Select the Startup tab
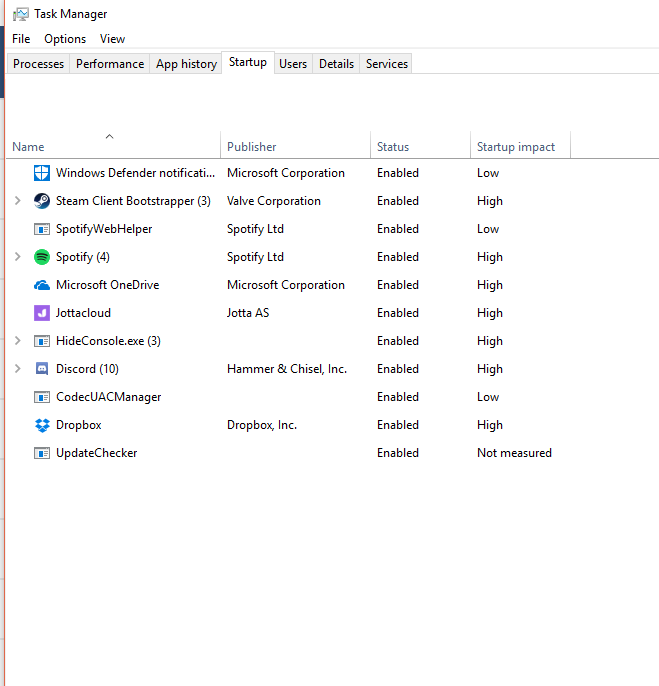 point(248,62)
